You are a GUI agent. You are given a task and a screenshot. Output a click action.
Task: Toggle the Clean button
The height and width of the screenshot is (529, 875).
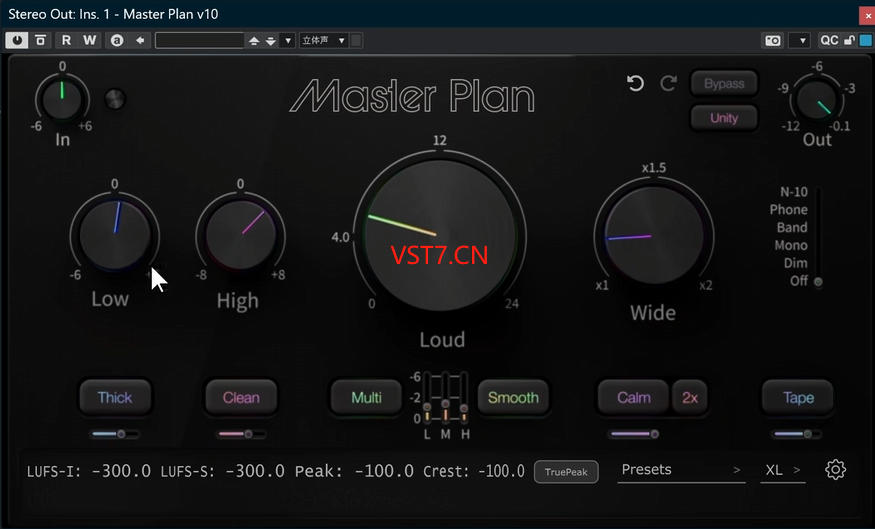click(241, 397)
